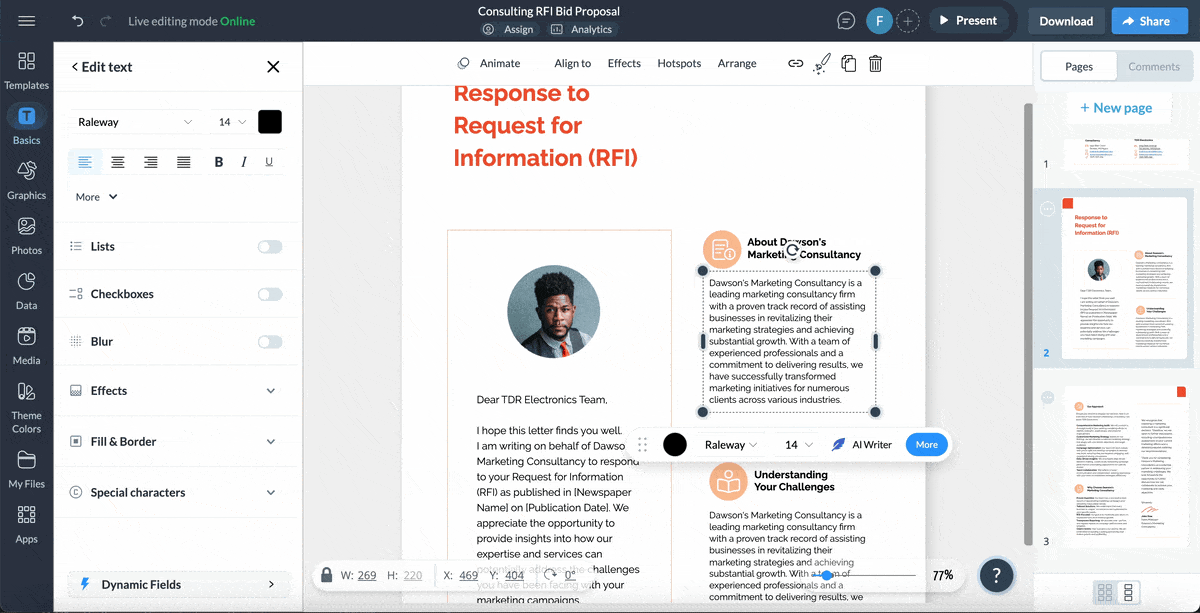Click the Animate icon in the toolbar
This screenshot has width=1200, height=613.
tap(463, 62)
